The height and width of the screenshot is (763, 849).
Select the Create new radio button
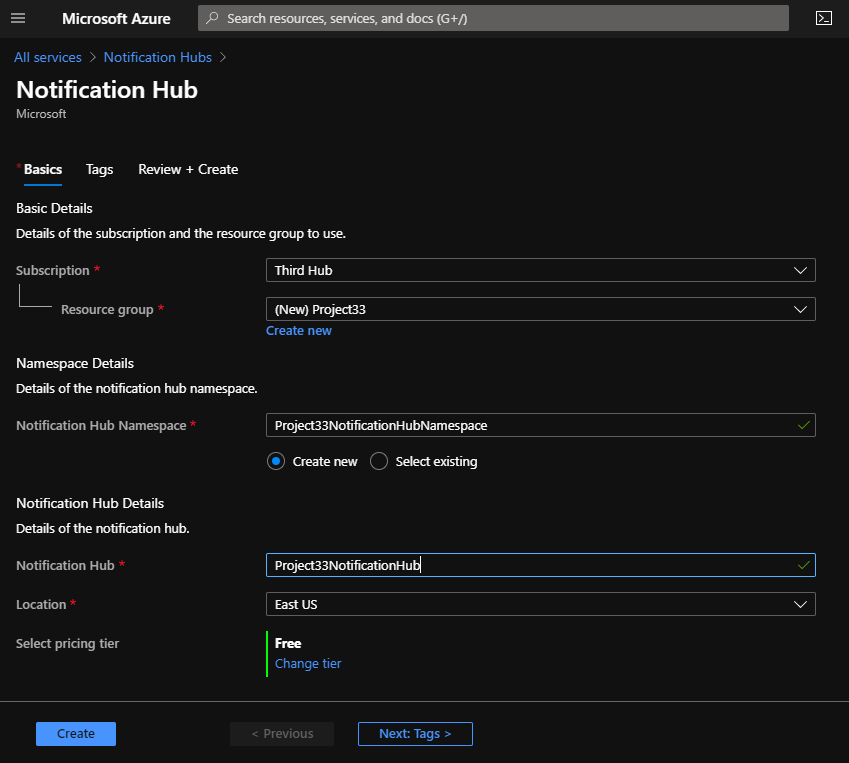[x=276, y=461]
